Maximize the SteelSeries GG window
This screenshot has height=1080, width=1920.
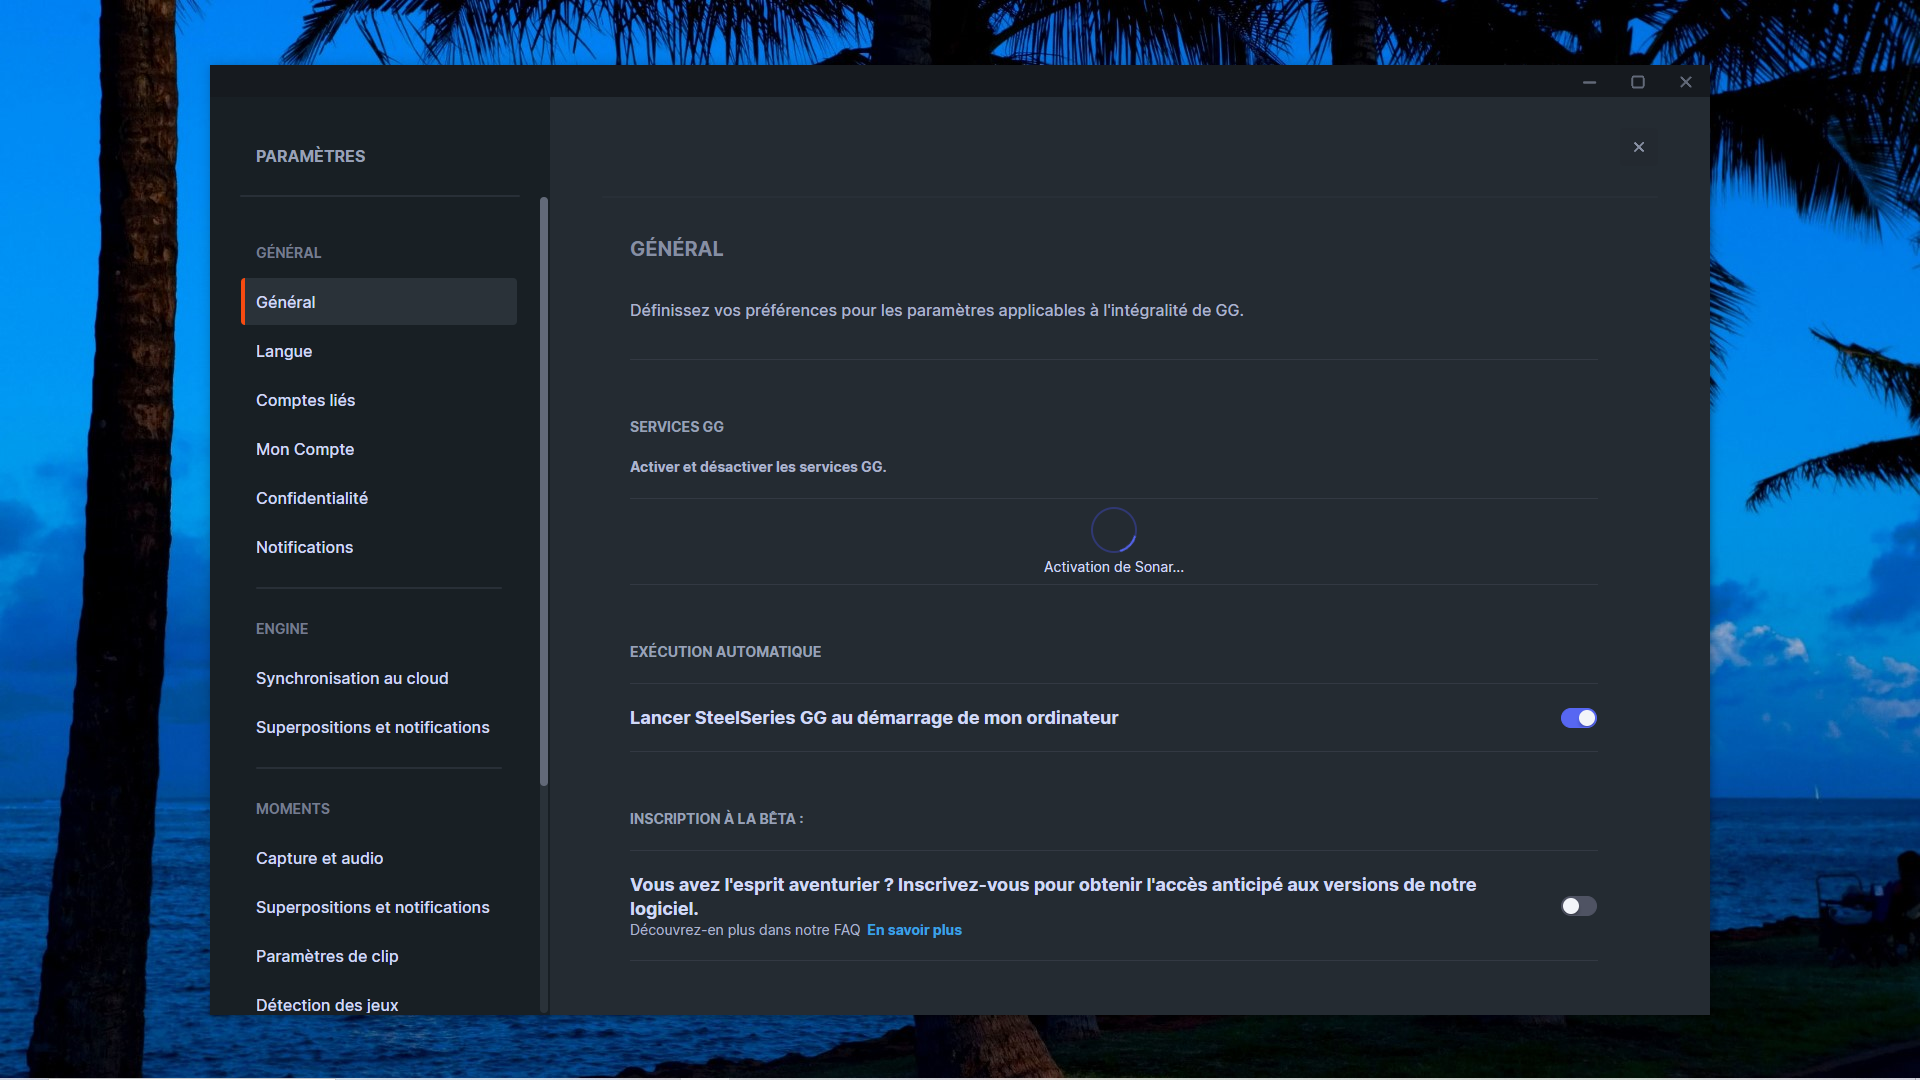[1637, 82]
